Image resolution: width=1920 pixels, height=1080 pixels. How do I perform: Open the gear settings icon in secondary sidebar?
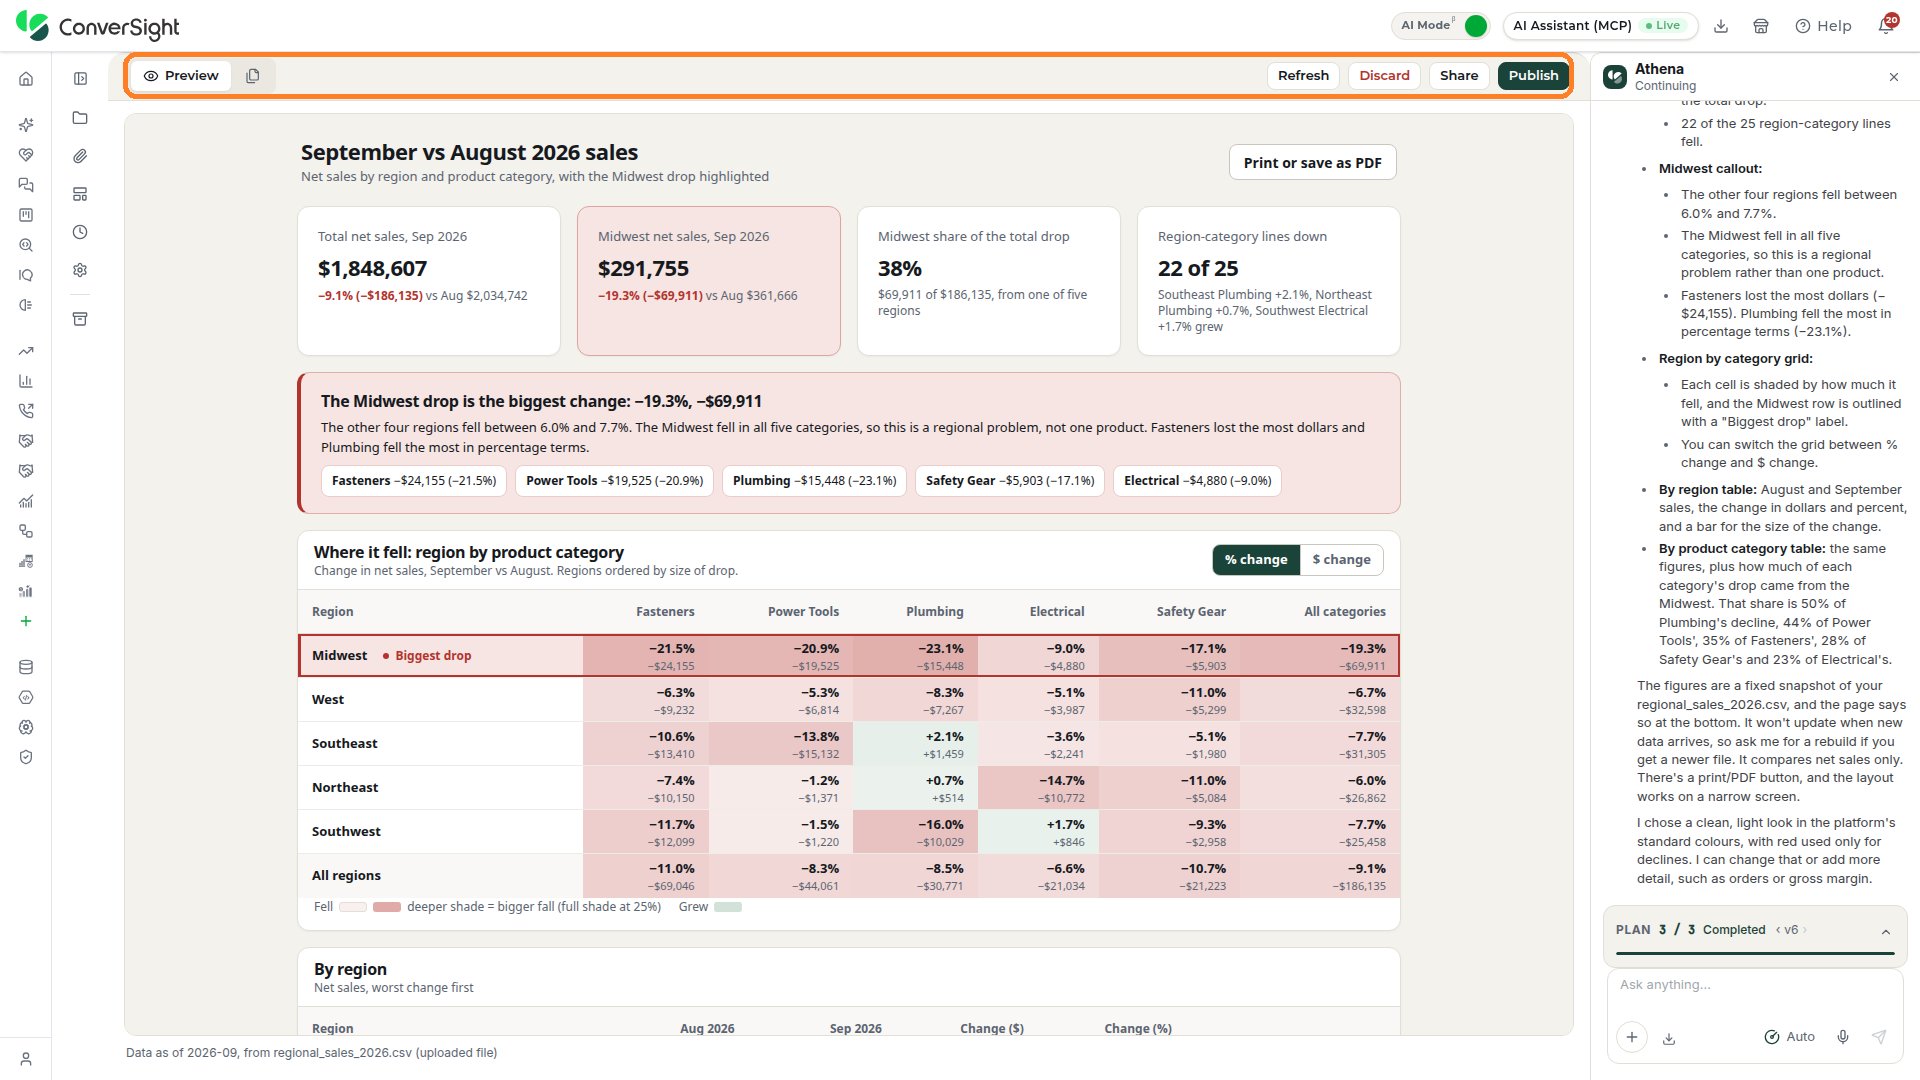point(80,270)
